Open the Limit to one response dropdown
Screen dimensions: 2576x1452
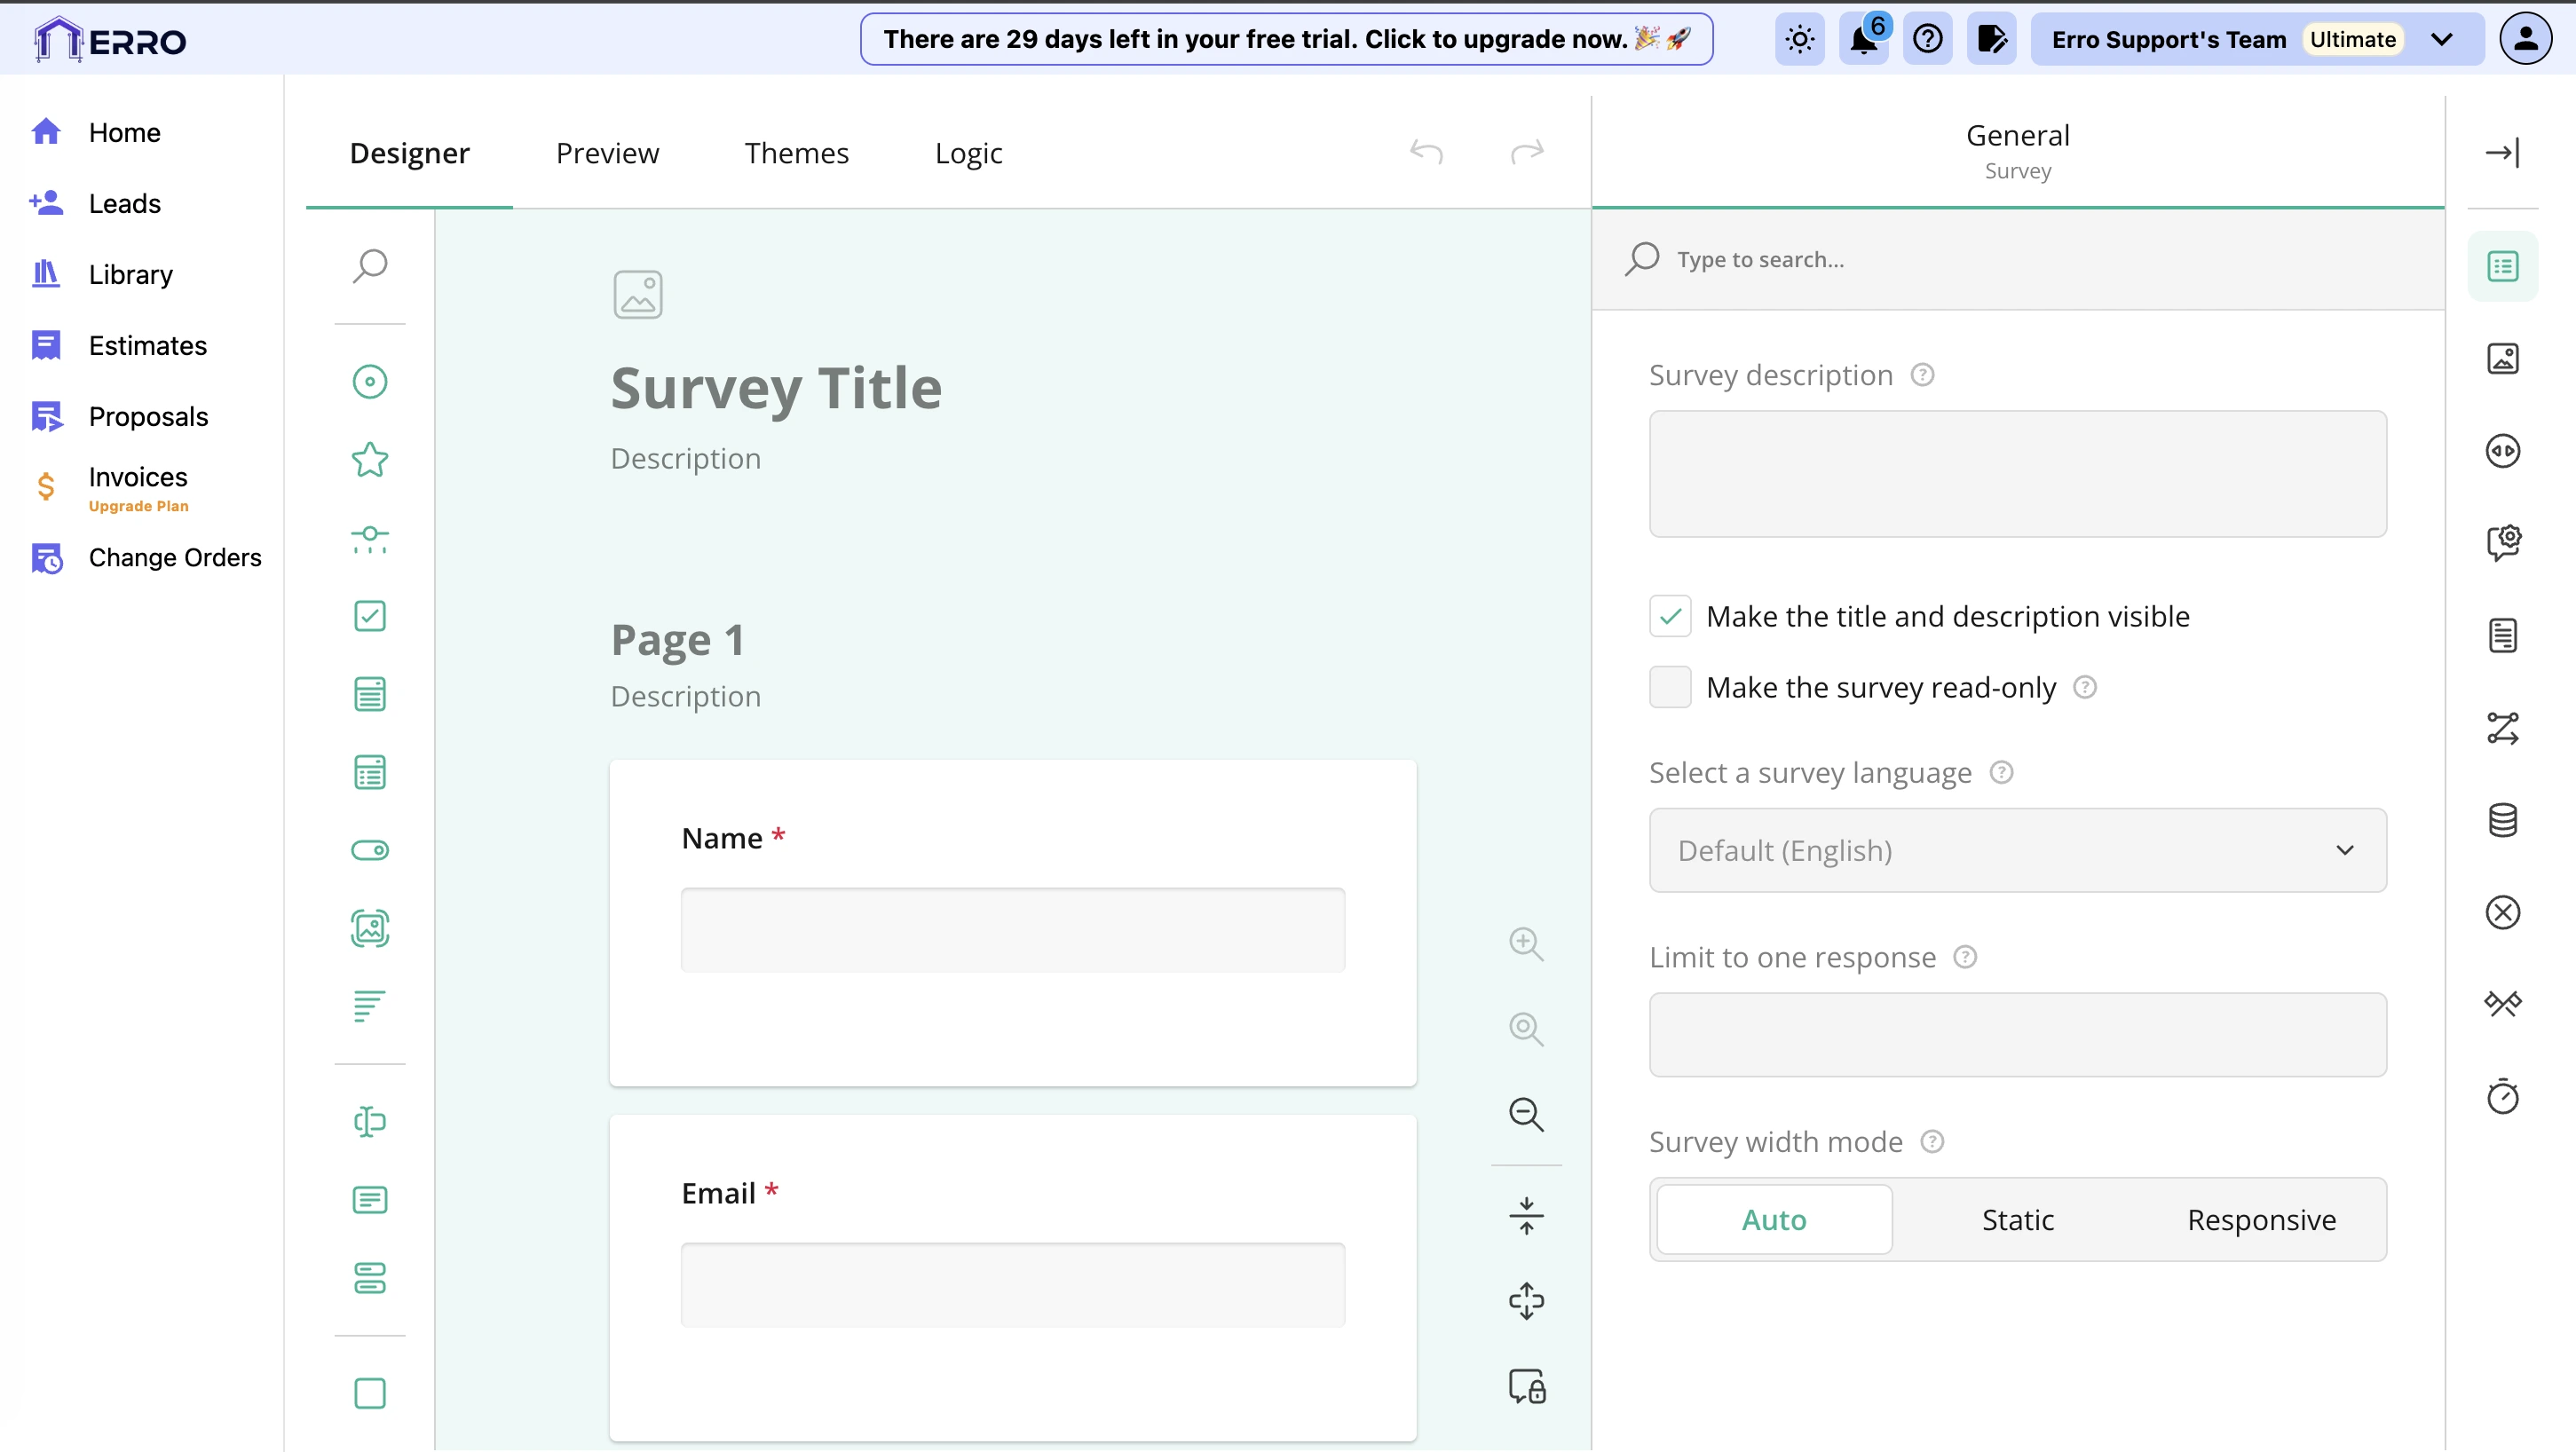click(x=2017, y=1035)
